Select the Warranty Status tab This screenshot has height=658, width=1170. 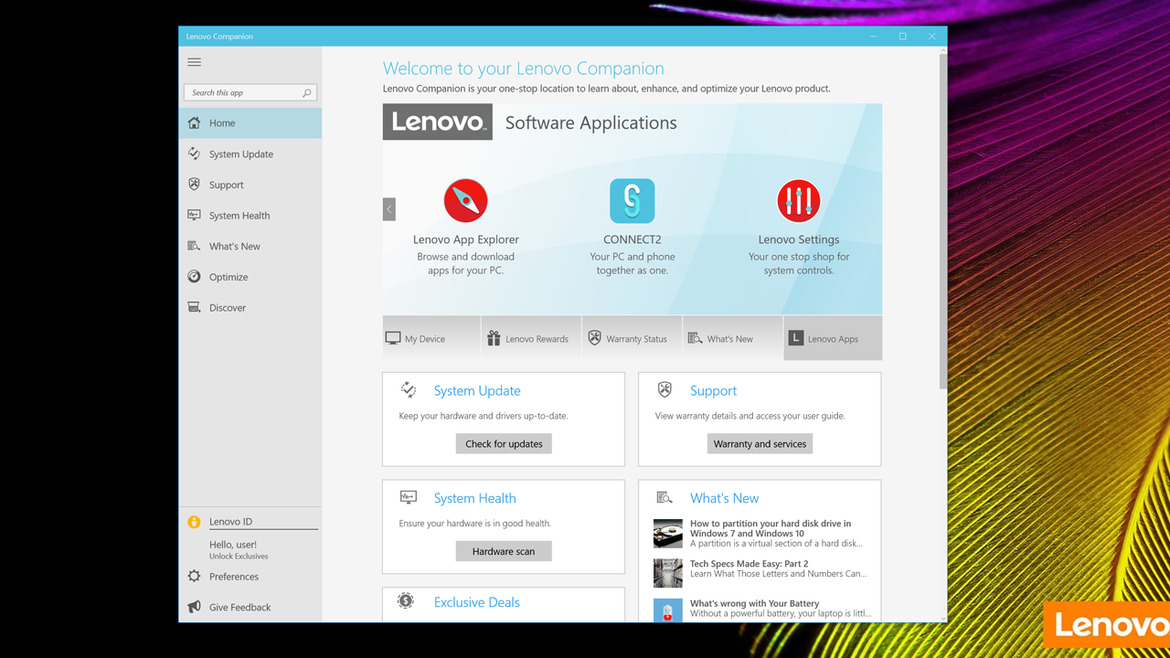632,338
